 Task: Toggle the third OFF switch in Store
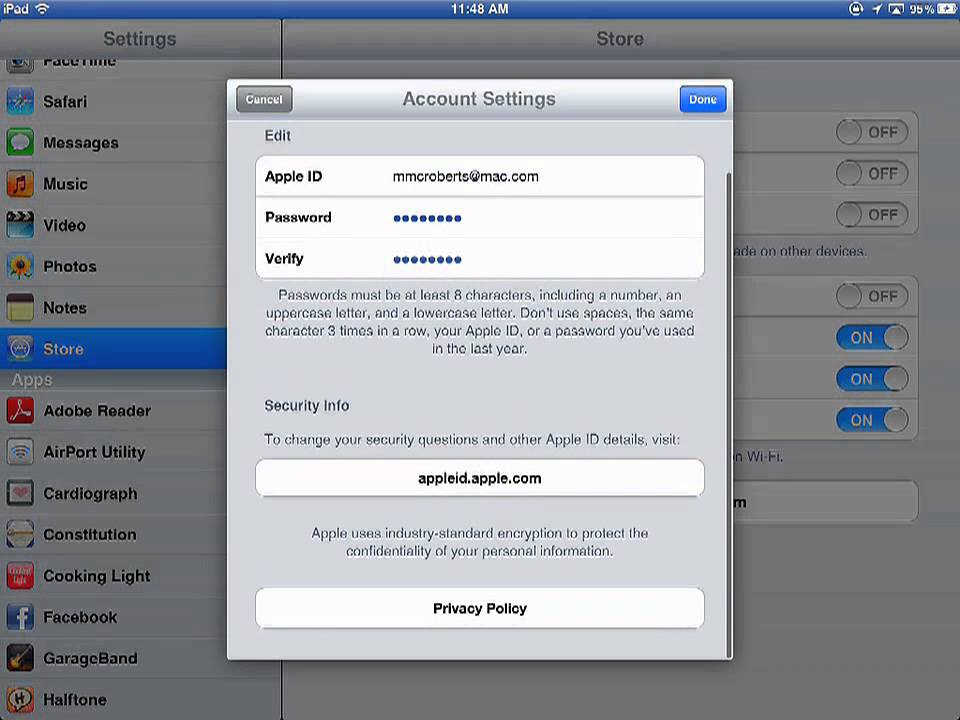[x=872, y=214]
